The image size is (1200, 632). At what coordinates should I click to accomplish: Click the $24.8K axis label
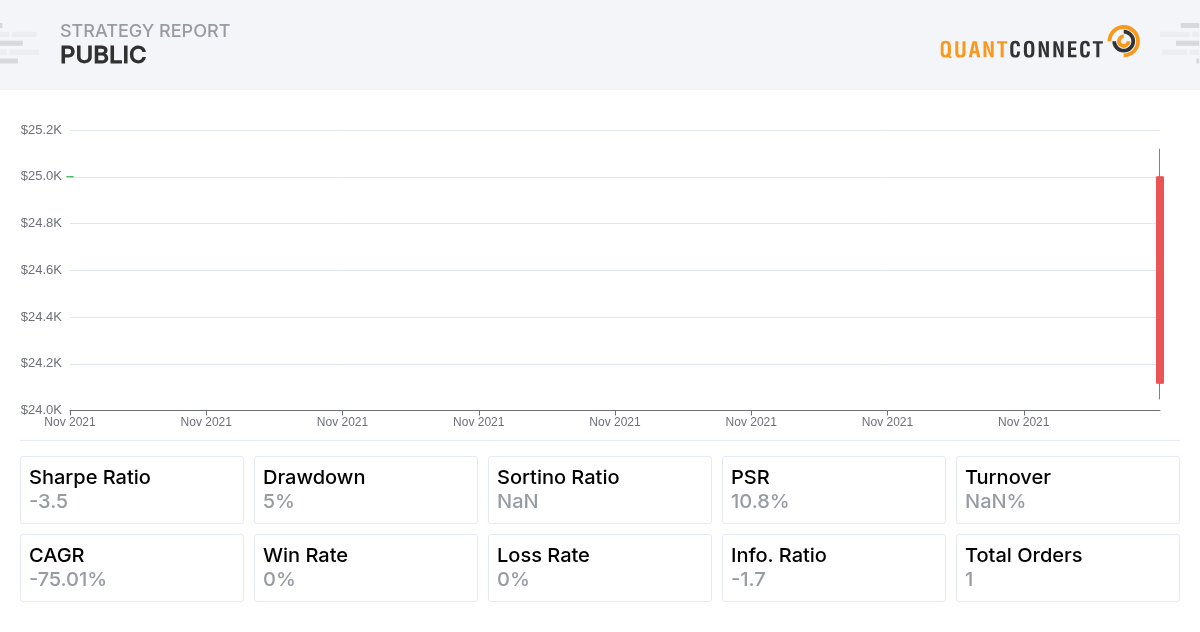pos(41,223)
